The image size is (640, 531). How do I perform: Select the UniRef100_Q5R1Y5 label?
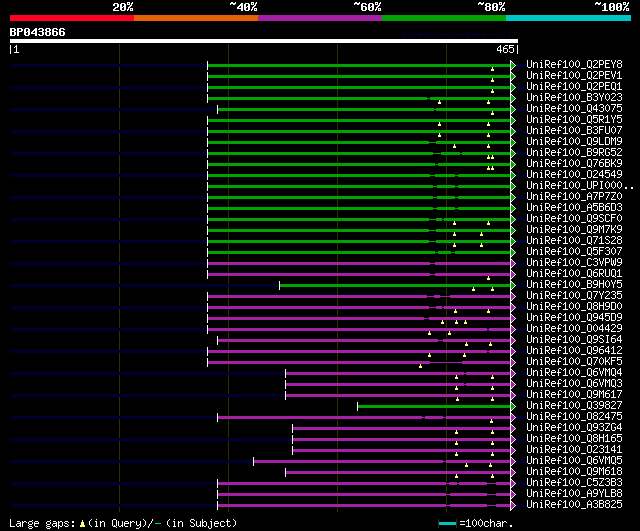574,120
